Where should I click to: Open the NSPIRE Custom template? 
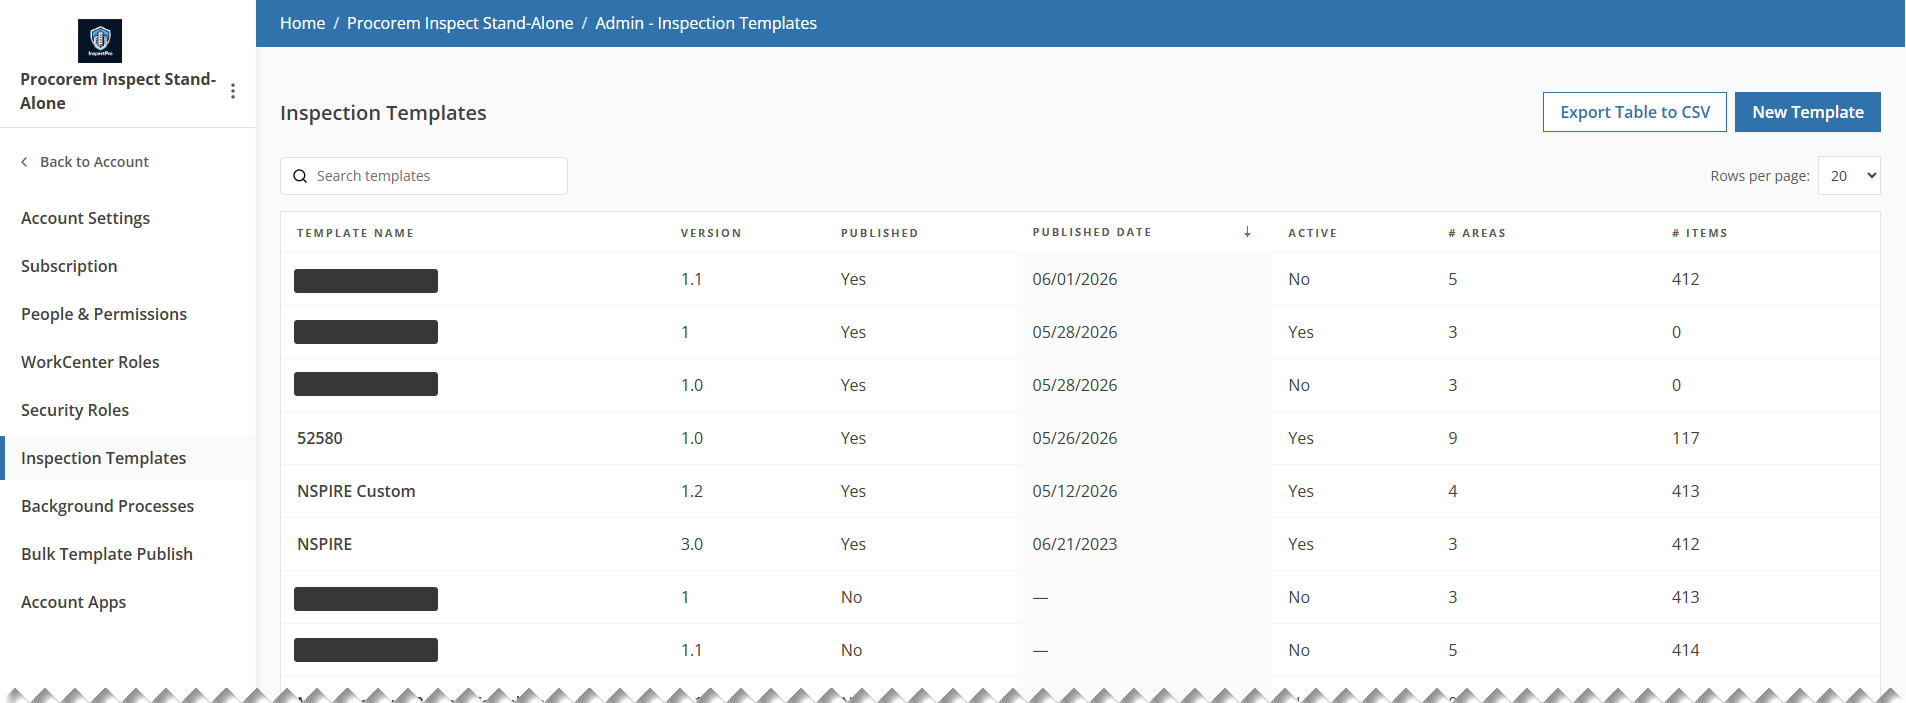point(356,491)
